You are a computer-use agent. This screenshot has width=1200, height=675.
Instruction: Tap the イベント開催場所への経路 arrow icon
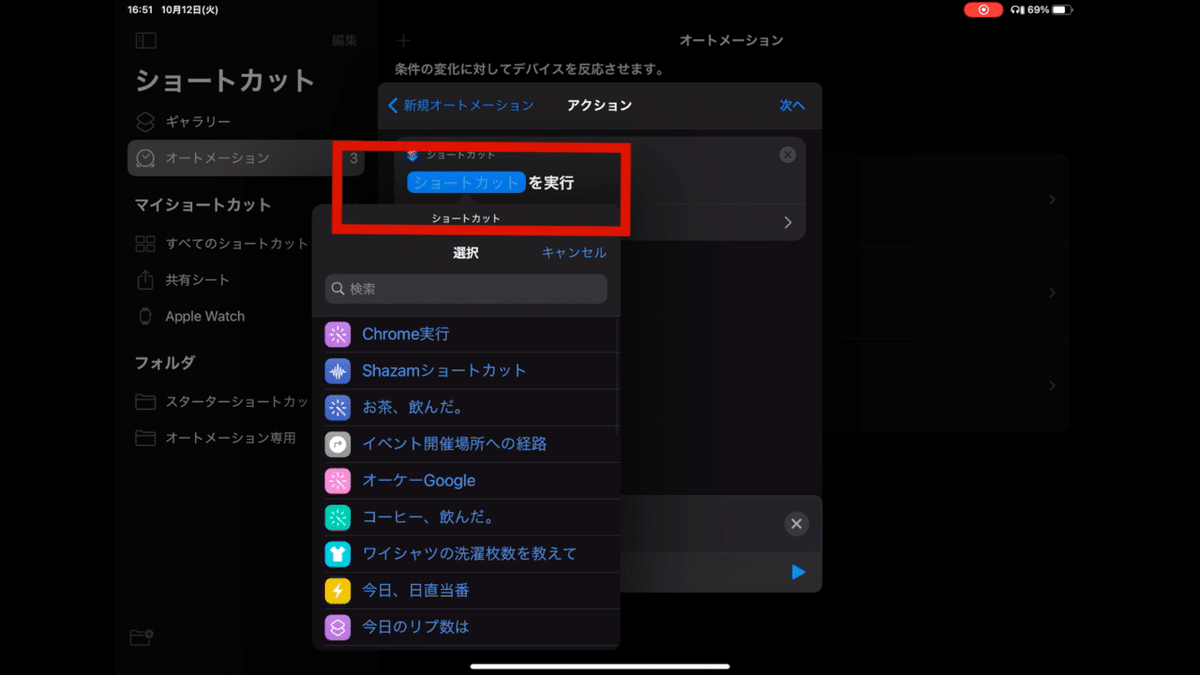(x=337, y=444)
